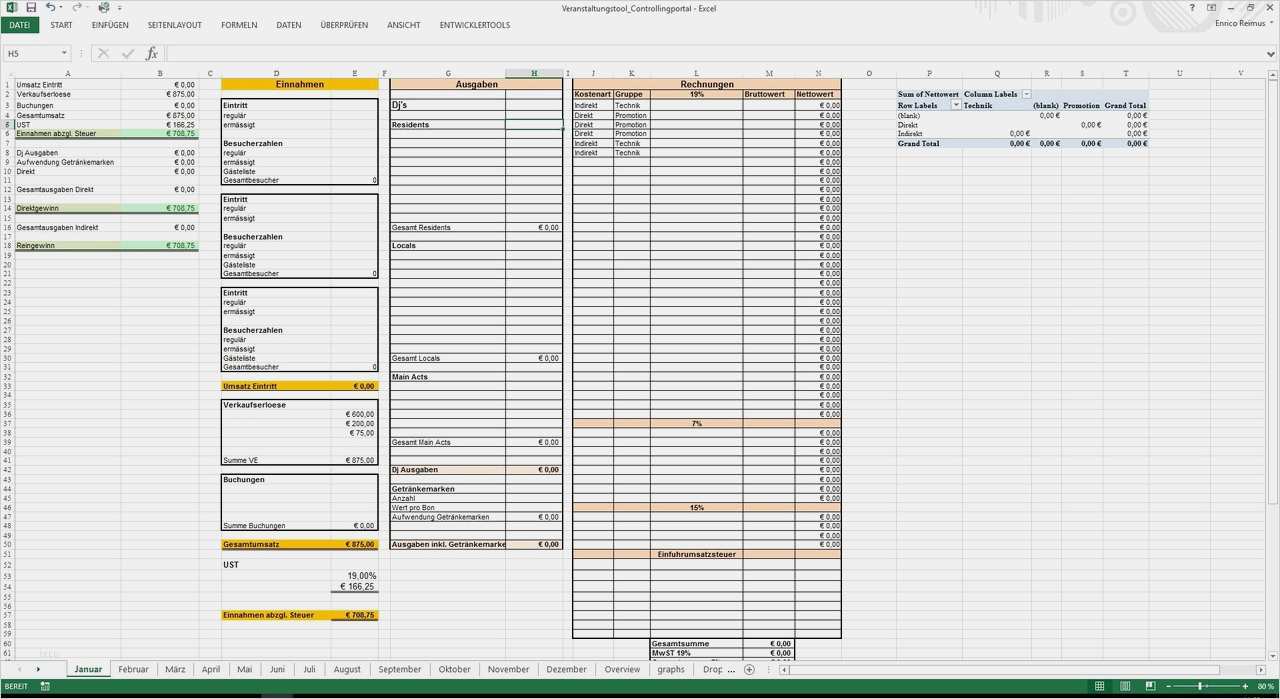
Task: Open the Name Box dropdown arrow
Action: 64,52
